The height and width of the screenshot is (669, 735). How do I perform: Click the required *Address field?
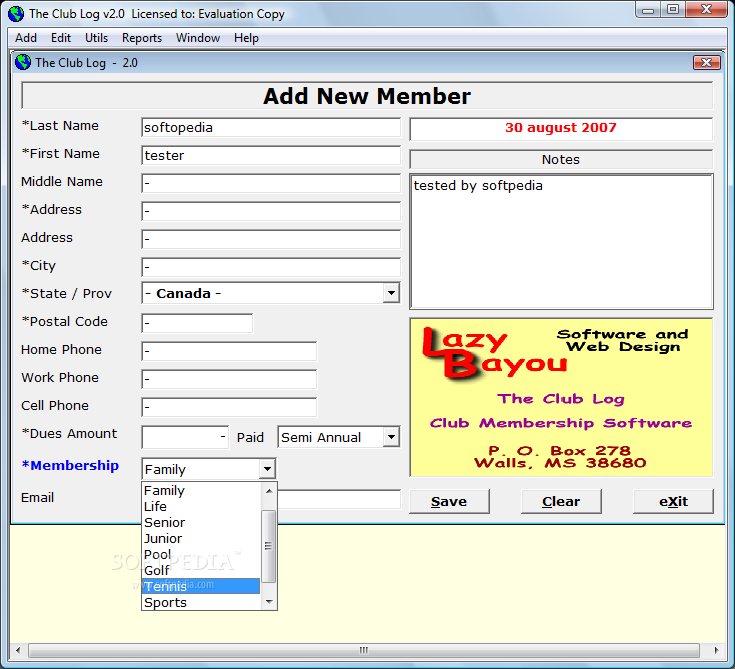pyautogui.click(x=271, y=211)
